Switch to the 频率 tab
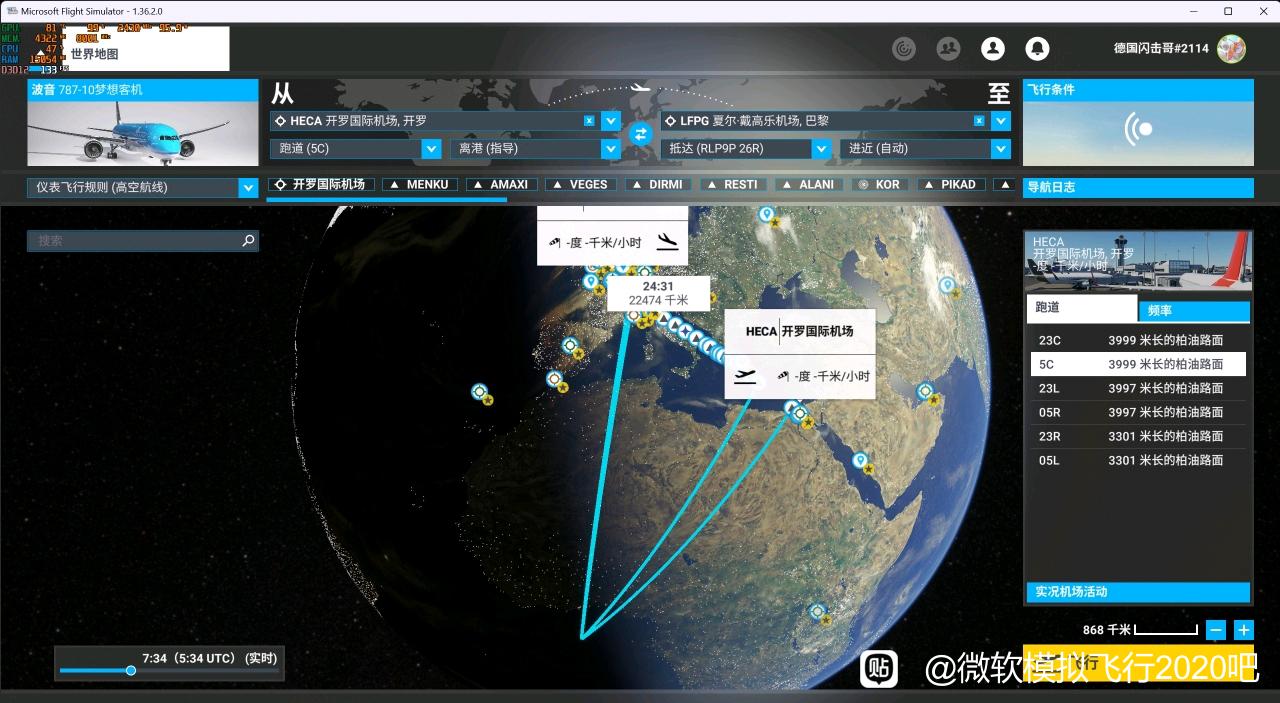This screenshot has height=703, width=1280. 1194,311
